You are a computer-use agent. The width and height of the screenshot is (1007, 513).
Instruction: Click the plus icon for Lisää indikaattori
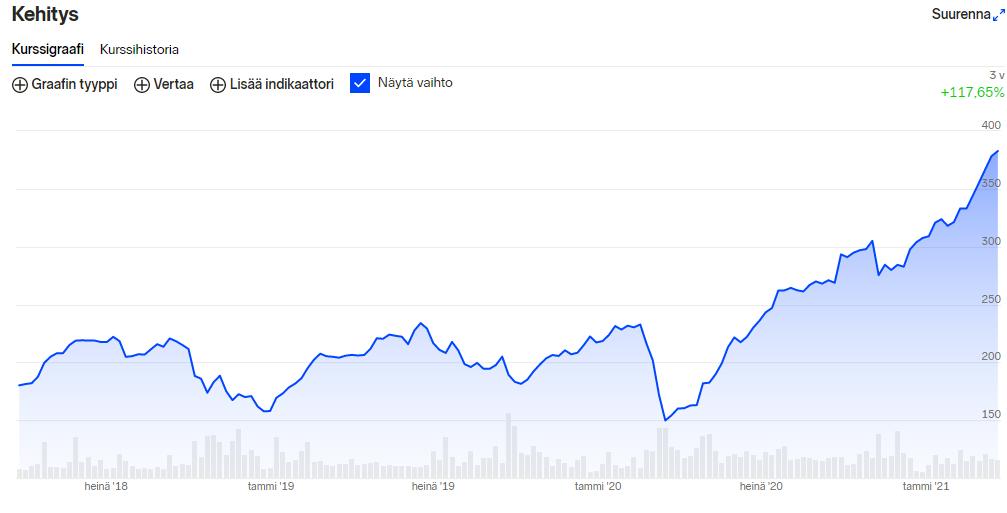tap(218, 85)
